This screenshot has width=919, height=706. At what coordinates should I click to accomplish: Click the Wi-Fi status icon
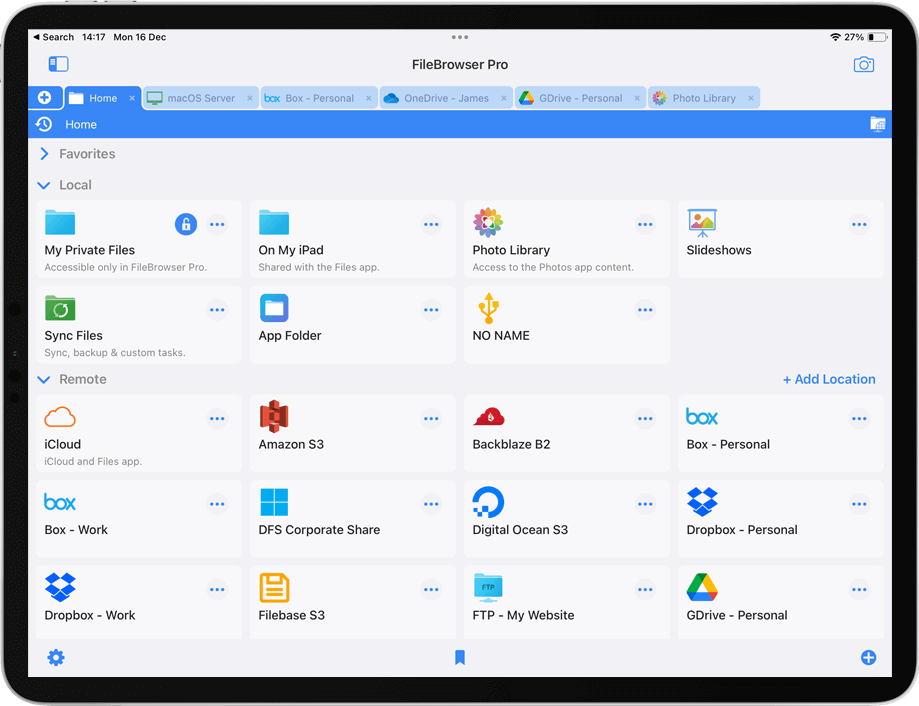[835, 37]
